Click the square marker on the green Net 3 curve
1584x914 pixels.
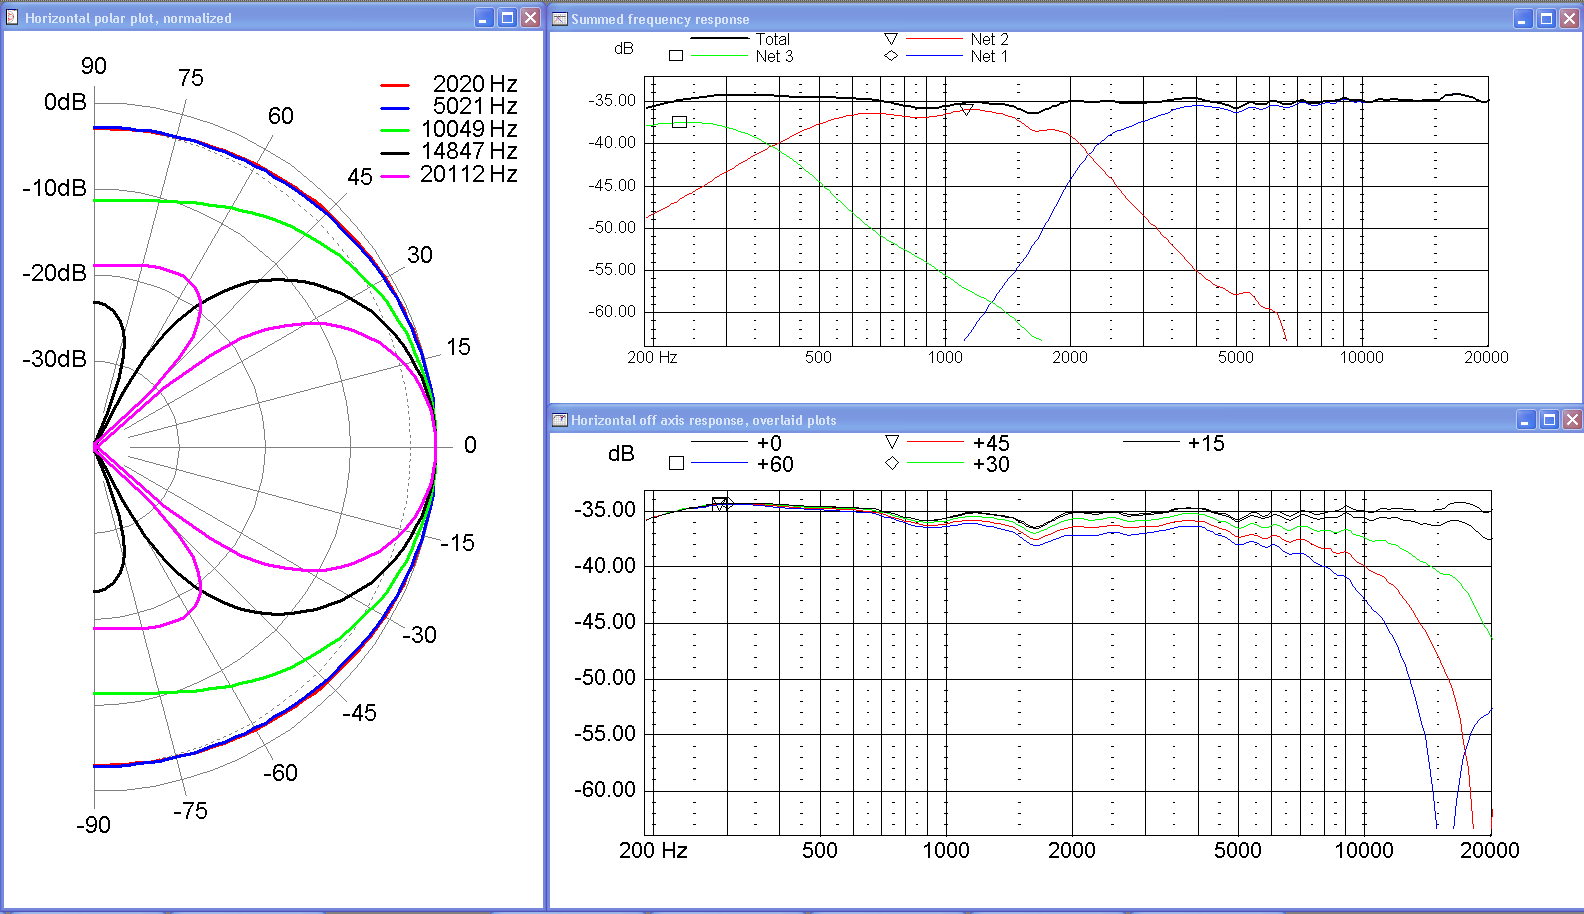680,122
